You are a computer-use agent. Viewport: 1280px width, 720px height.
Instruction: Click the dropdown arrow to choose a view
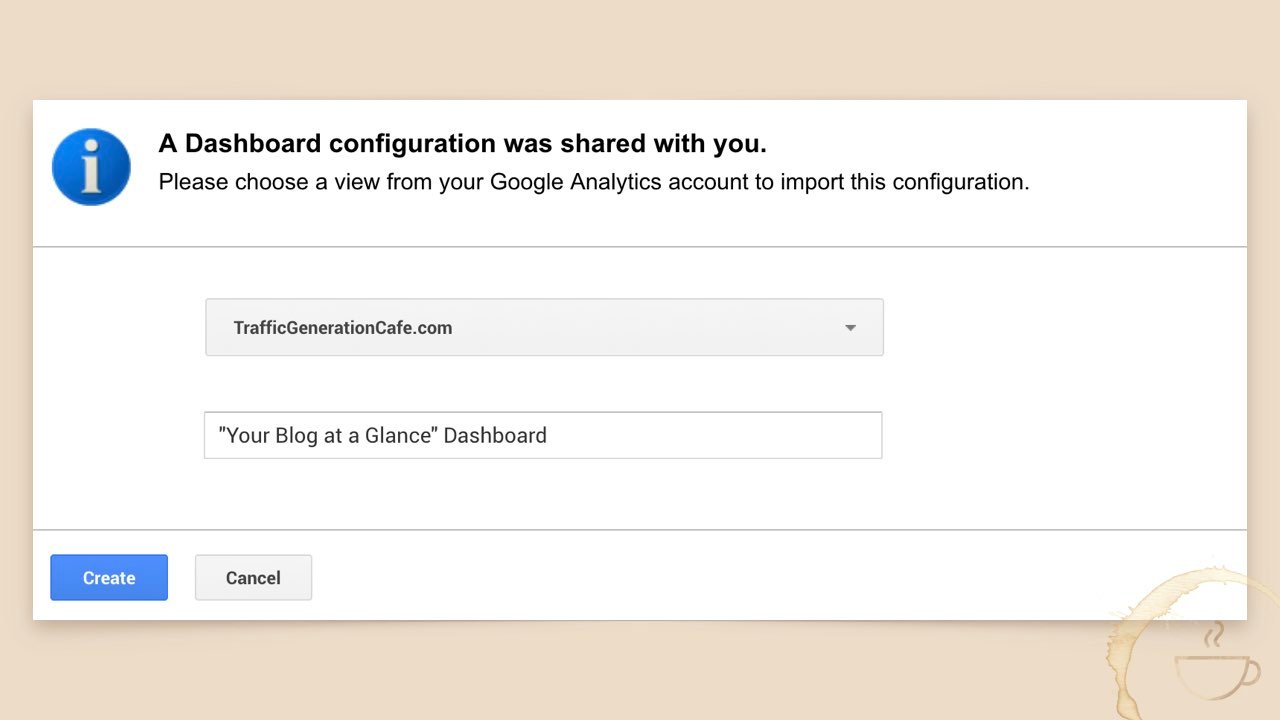click(849, 327)
